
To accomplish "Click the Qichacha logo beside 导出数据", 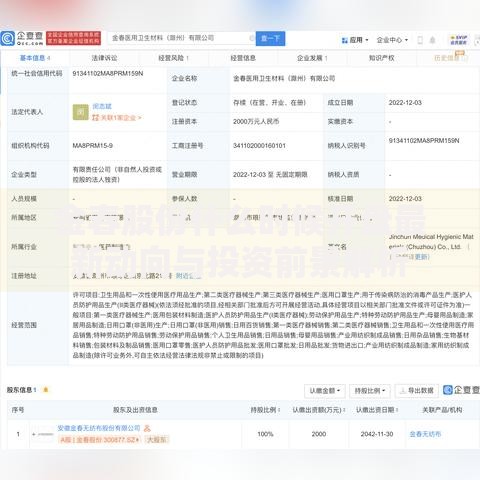I will [x=462, y=390].
